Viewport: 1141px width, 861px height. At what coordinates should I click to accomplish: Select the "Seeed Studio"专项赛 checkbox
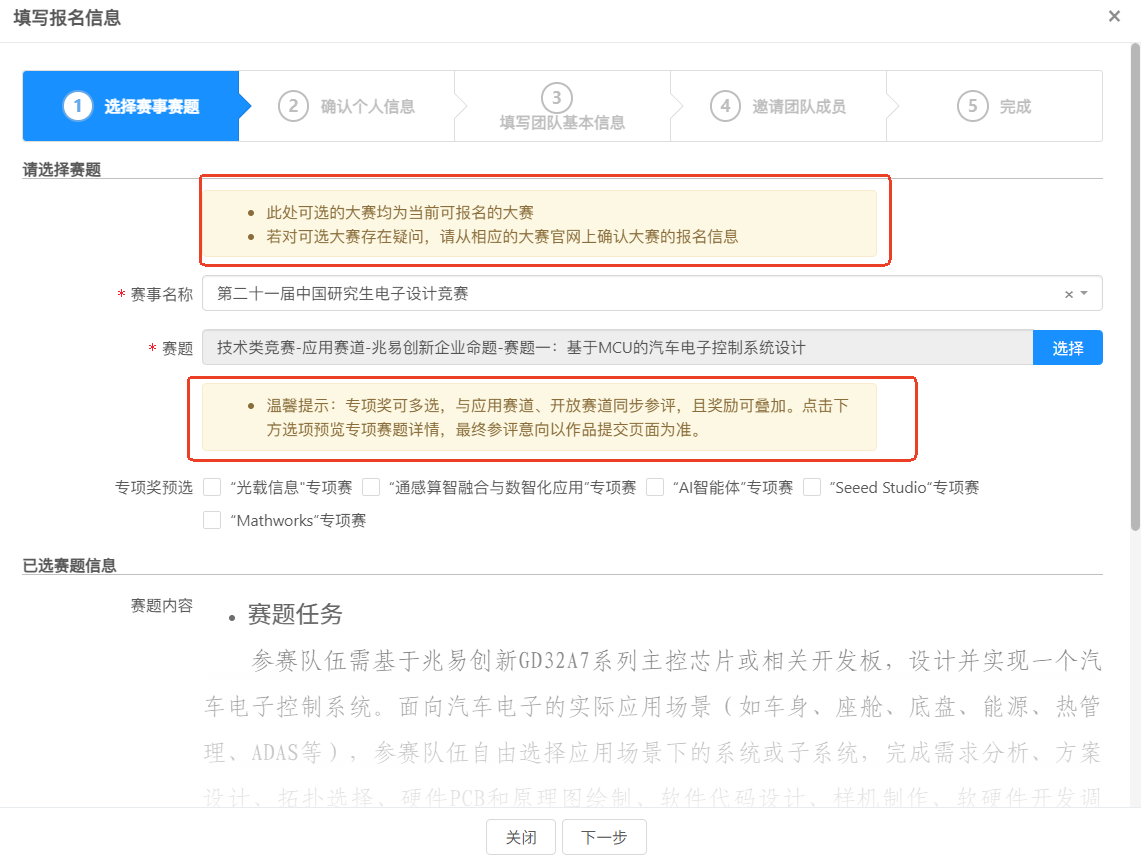(x=812, y=487)
